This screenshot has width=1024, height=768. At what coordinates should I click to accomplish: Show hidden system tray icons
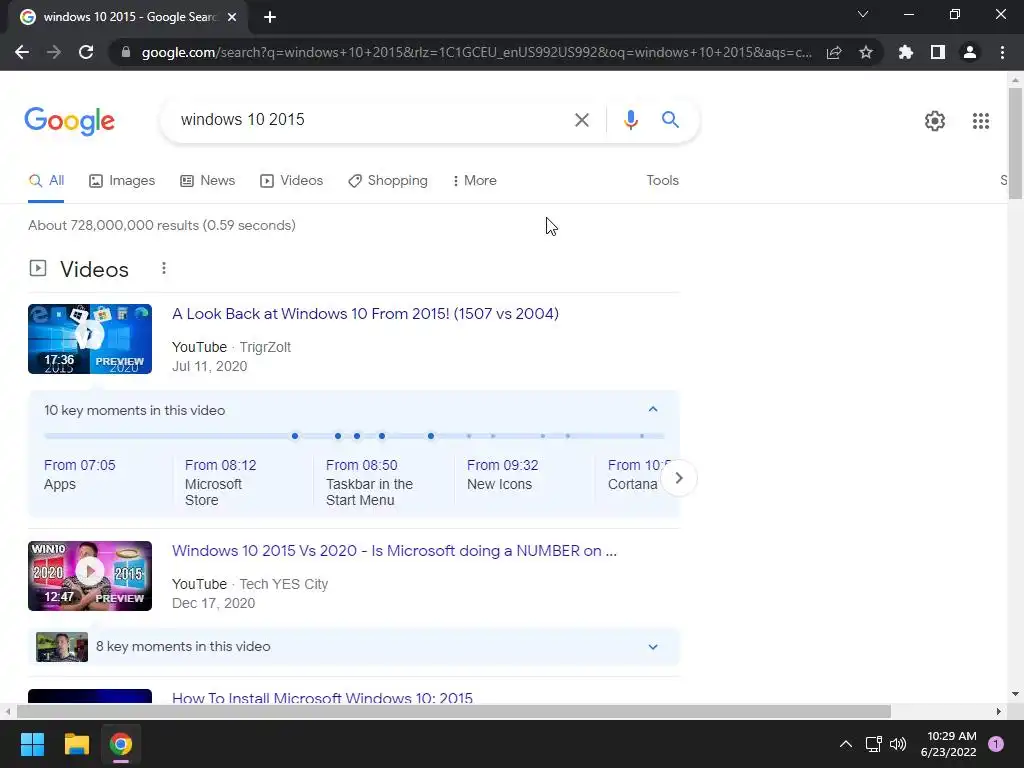[845, 744]
